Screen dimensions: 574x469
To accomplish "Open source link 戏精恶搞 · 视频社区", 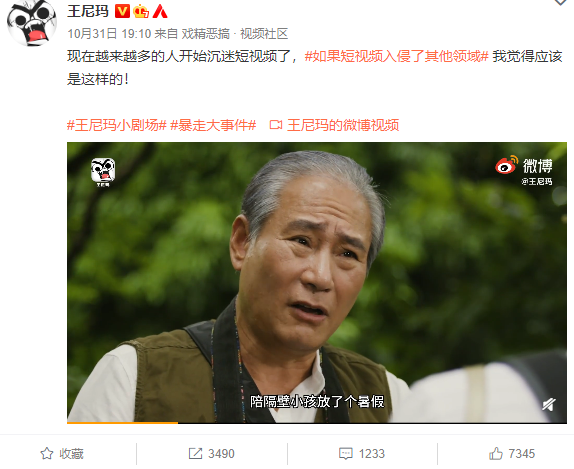I will 235,34.
